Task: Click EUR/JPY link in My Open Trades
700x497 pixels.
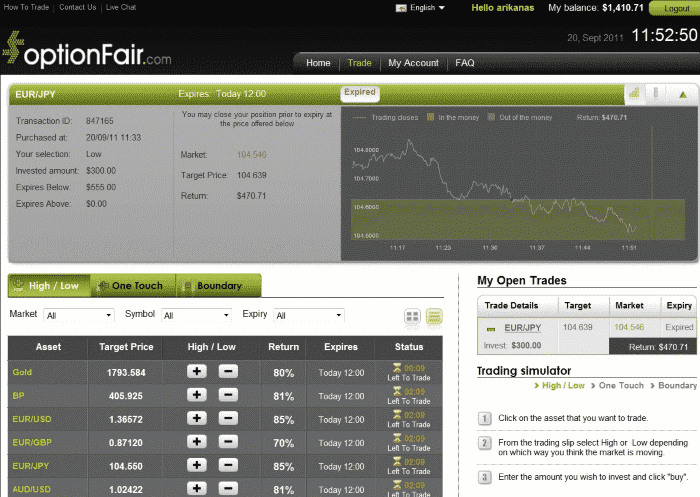Action: point(522,327)
